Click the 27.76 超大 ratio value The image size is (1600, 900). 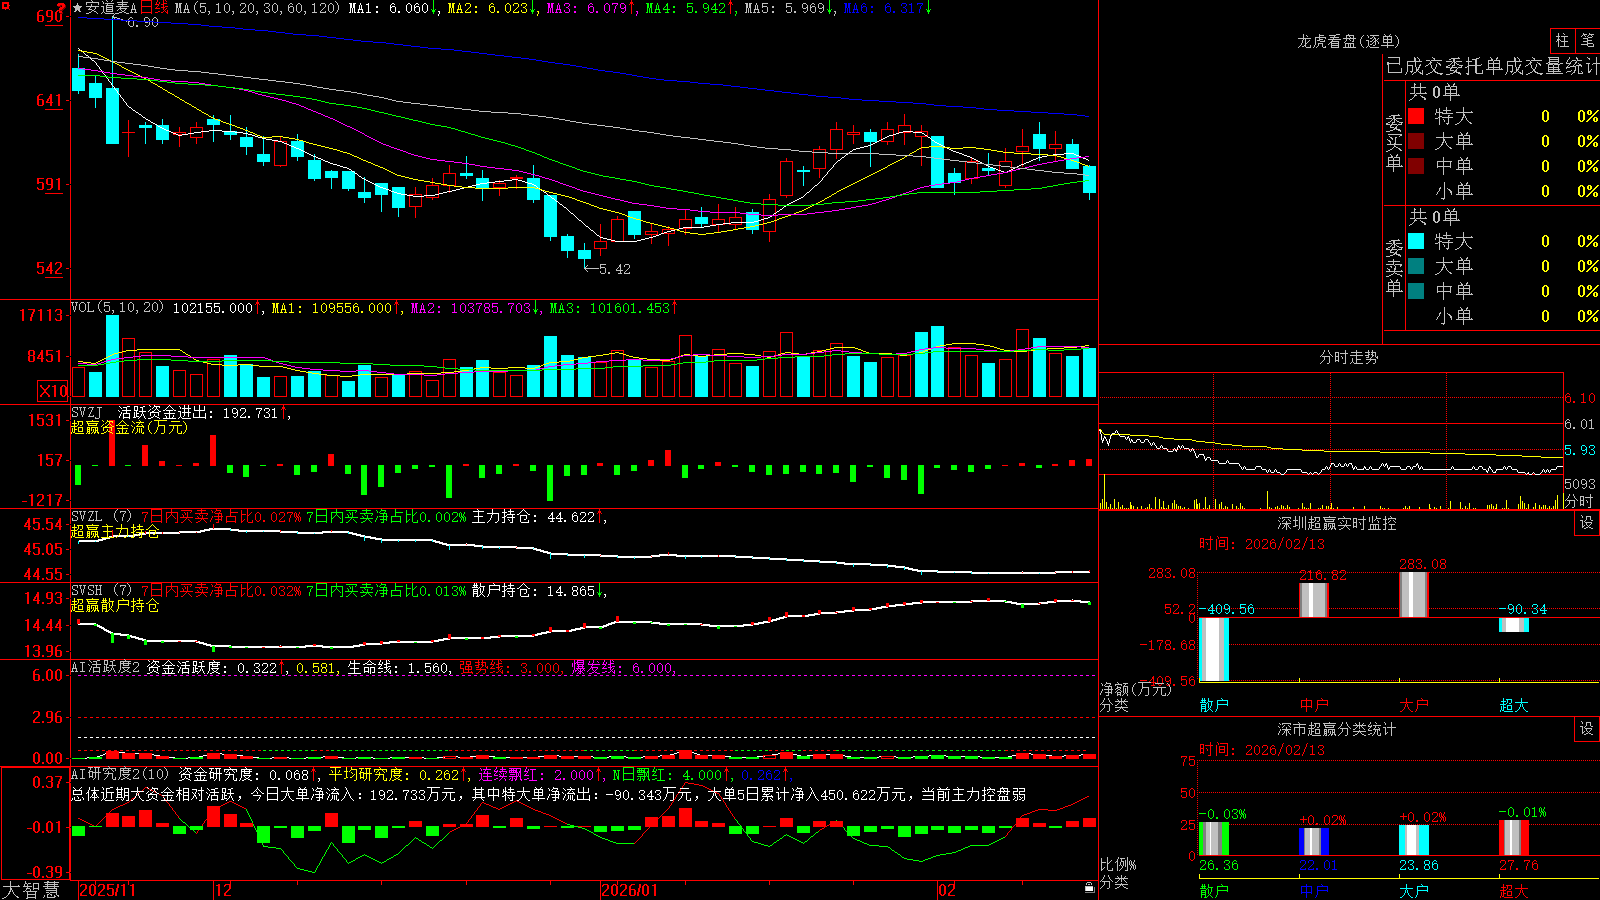1518,865
